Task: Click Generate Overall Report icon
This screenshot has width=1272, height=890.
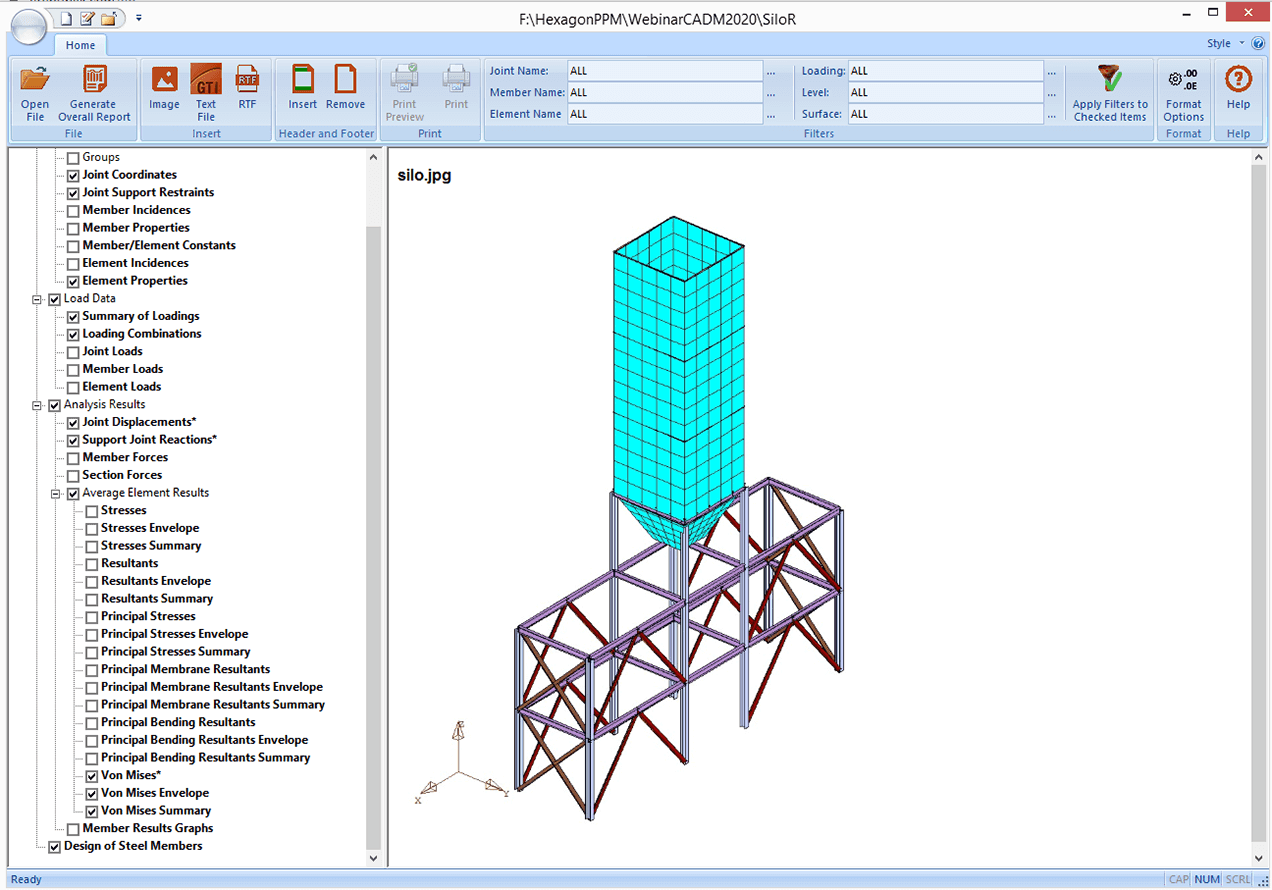Action: point(94,81)
